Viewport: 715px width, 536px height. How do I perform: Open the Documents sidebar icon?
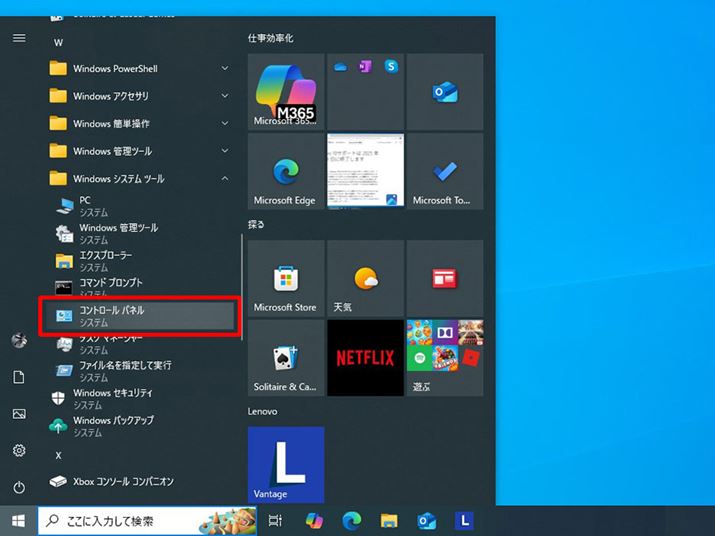[x=19, y=377]
